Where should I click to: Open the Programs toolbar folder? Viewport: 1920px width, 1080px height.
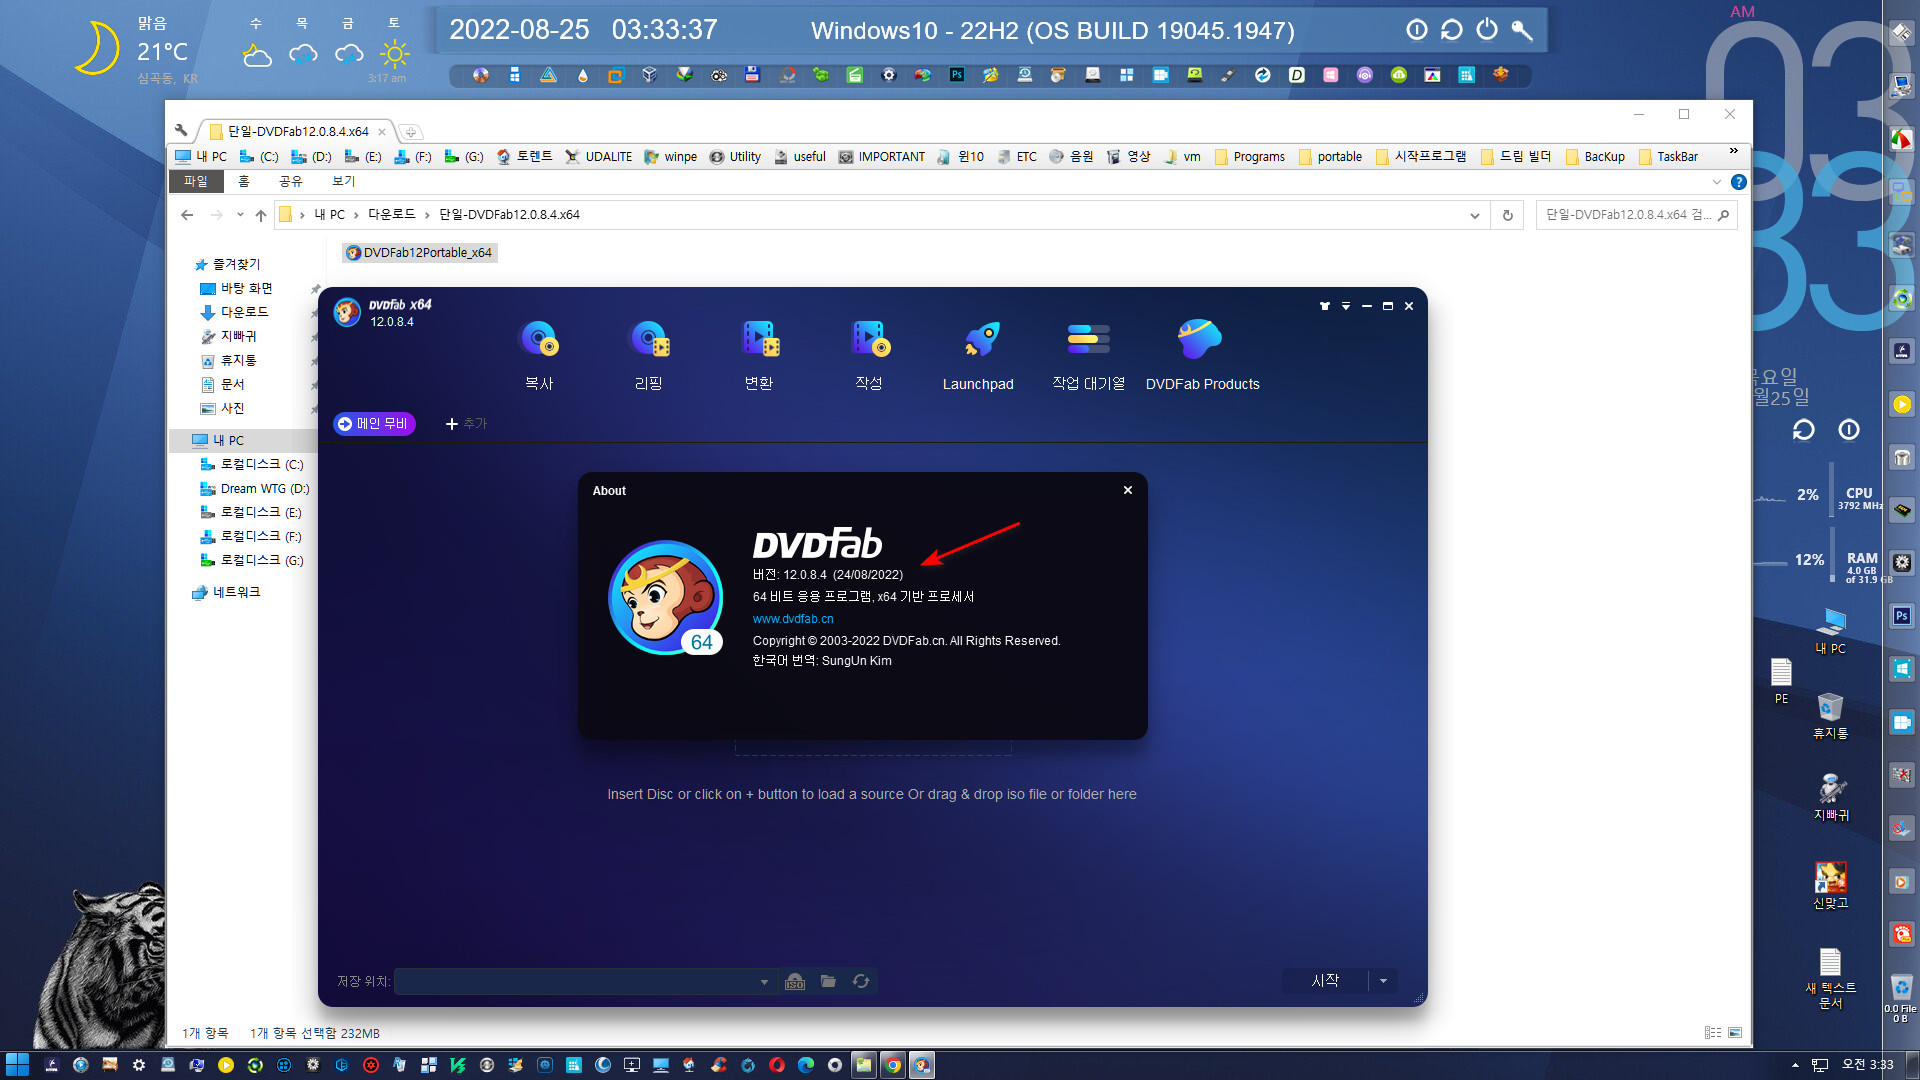point(1250,157)
